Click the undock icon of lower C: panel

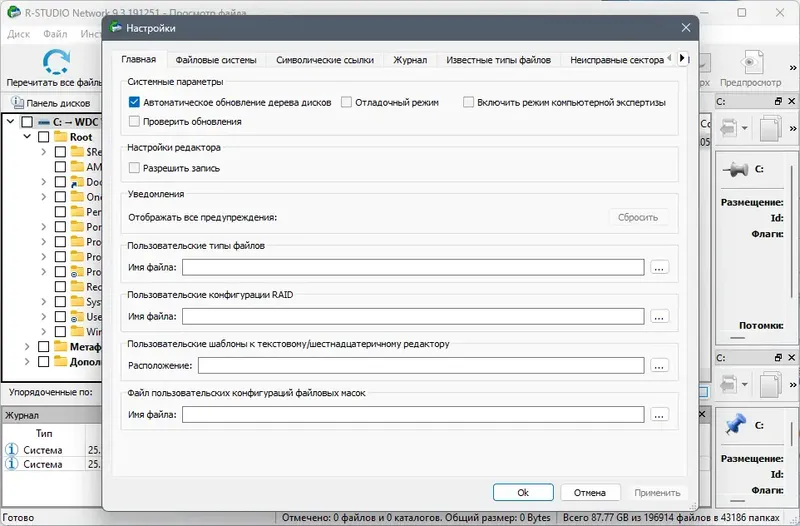[x=778, y=358]
